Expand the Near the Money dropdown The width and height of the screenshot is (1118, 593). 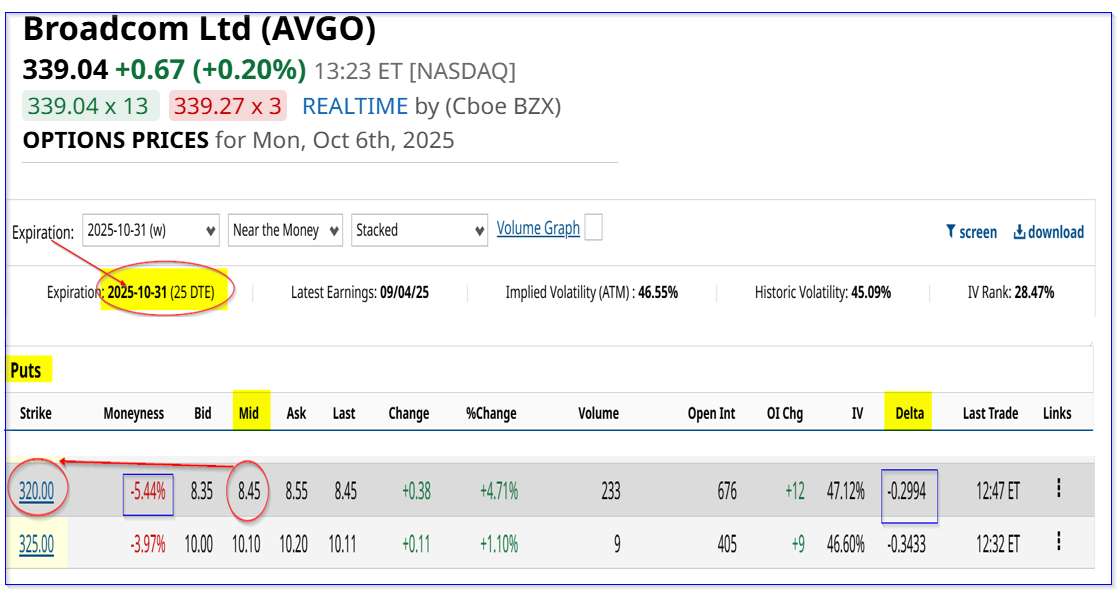(285, 230)
